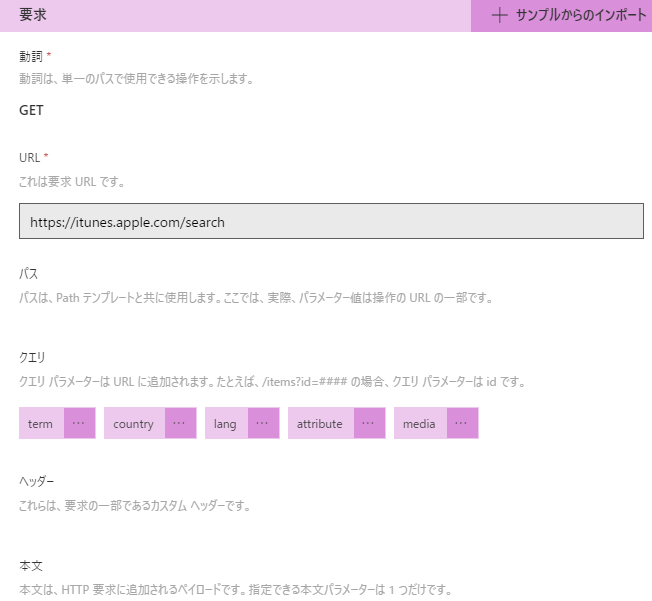Click the クエリ section label

(x=32, y=357)
